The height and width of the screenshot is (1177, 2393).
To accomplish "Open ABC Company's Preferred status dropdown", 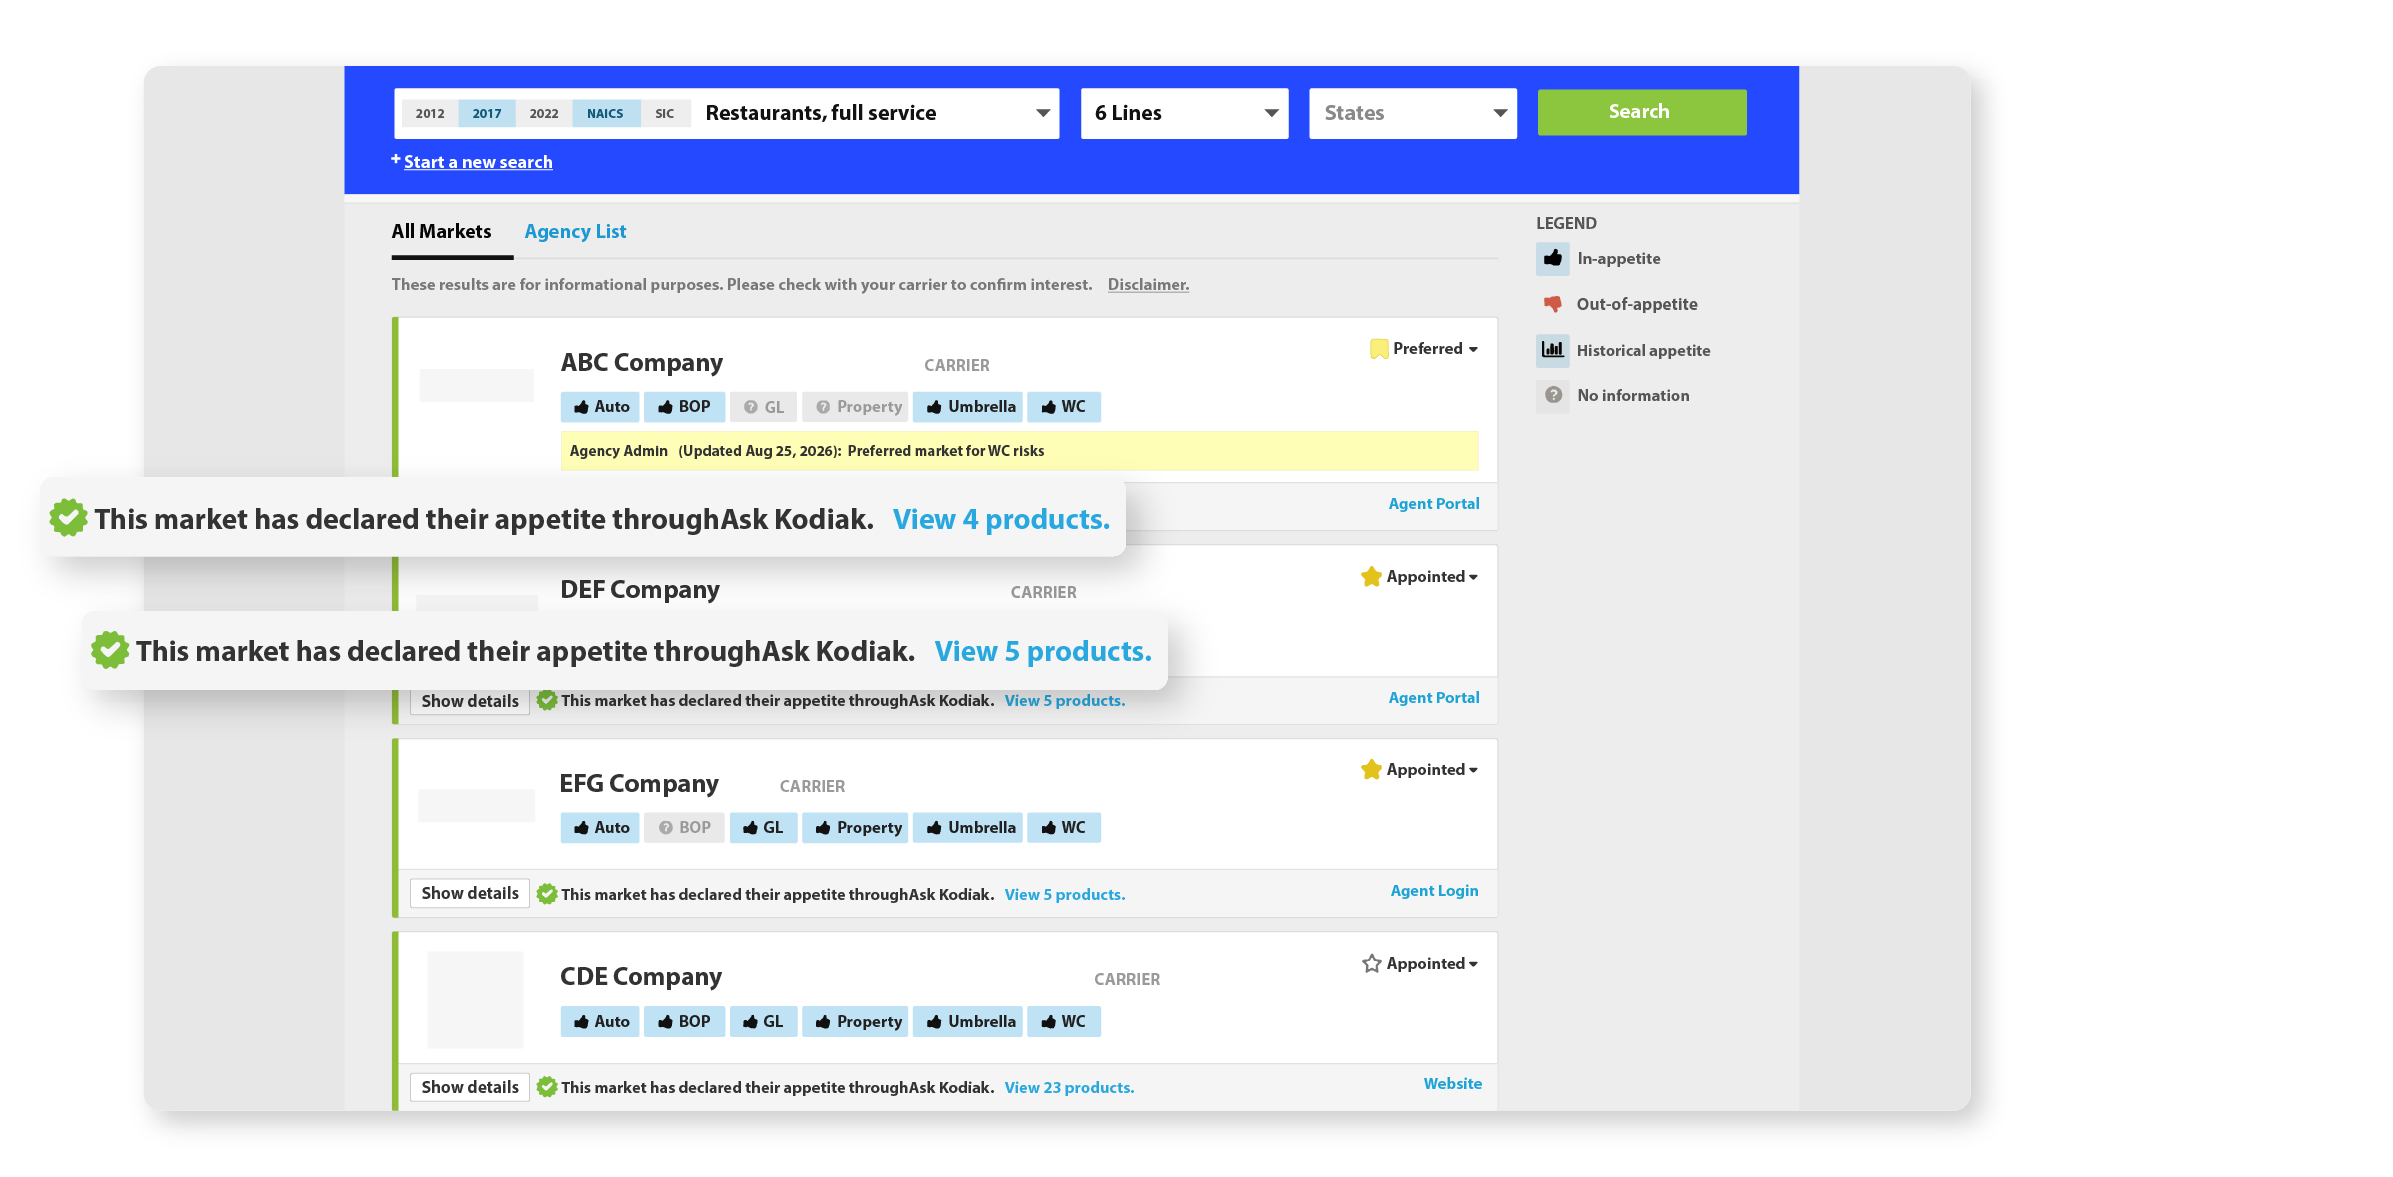I will pos(1424,349).
